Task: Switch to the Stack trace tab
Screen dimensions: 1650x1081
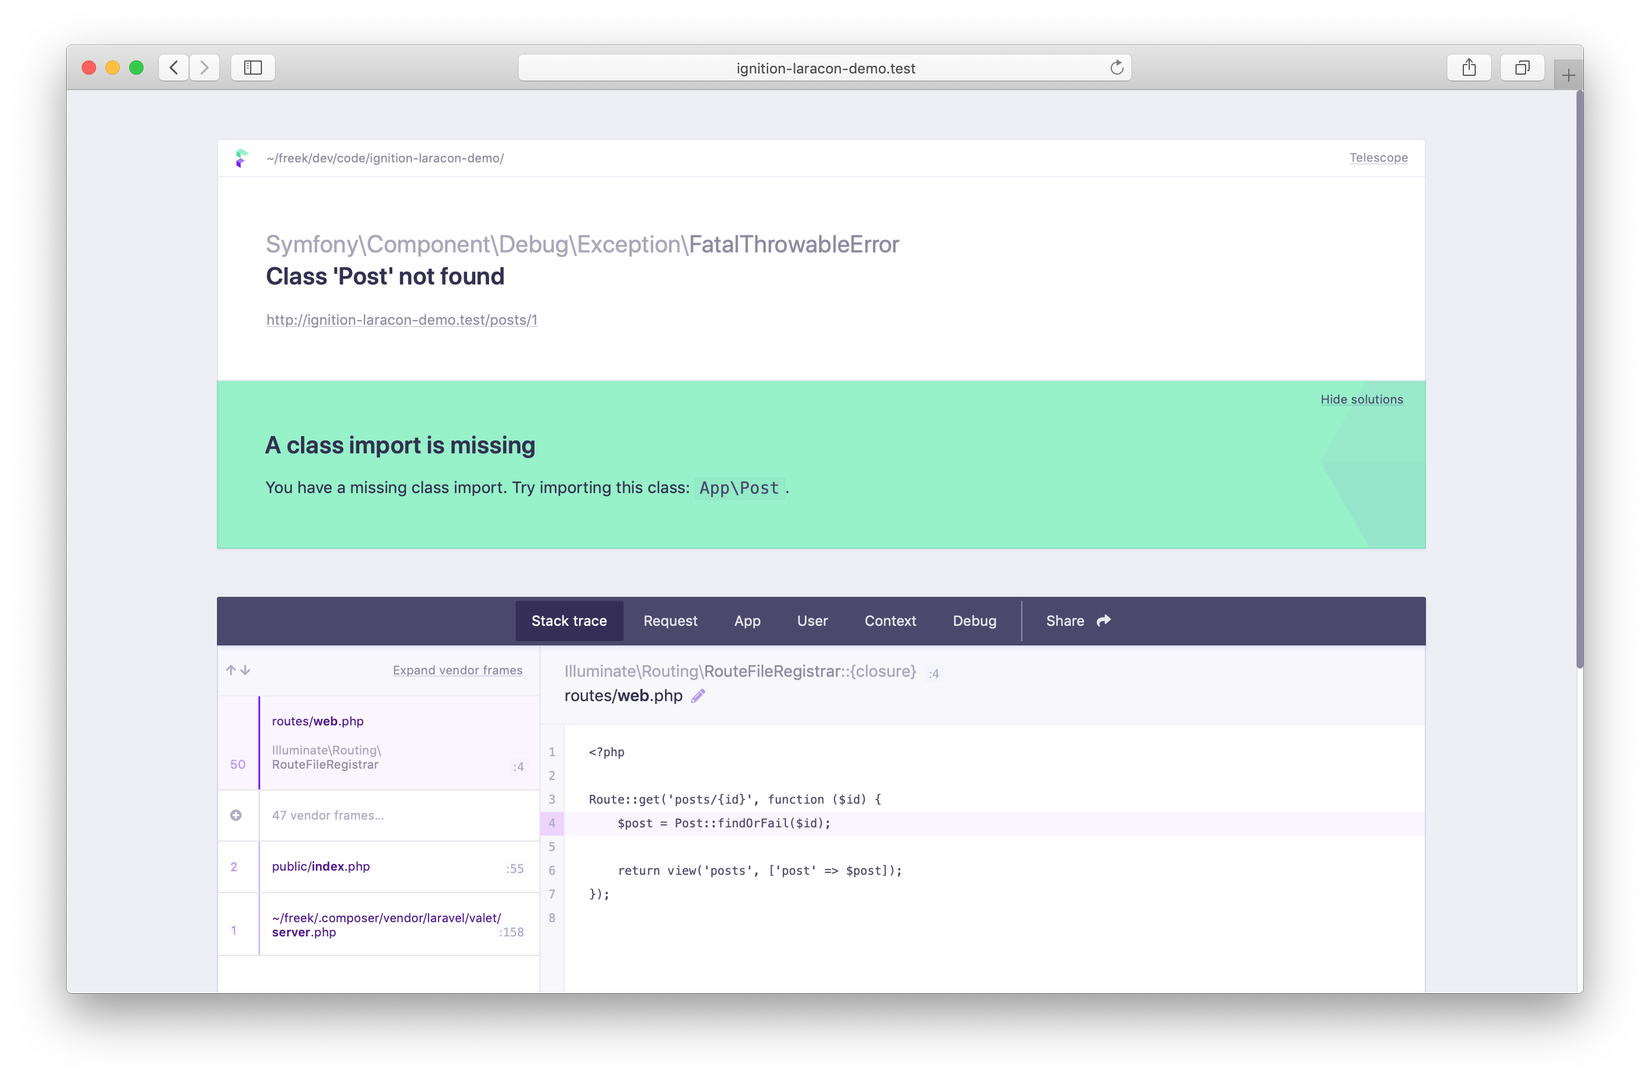Action: [x=569, y=621]
